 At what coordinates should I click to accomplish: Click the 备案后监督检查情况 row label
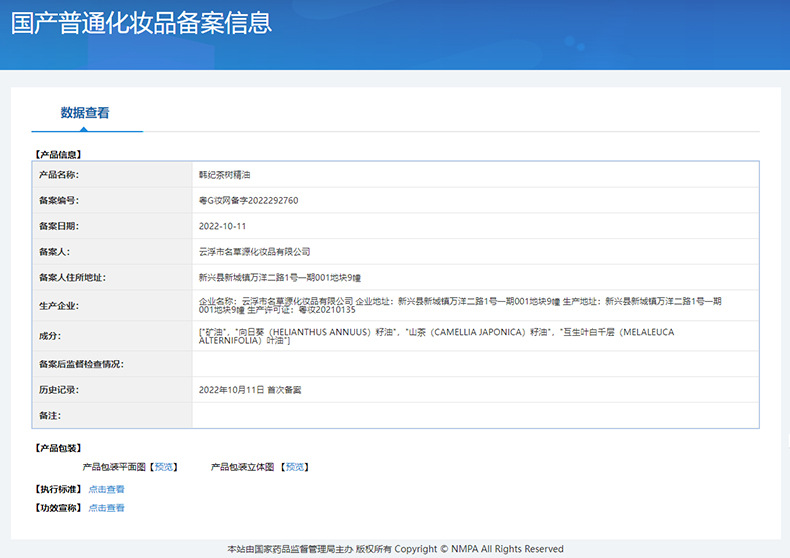pos(80,364)
